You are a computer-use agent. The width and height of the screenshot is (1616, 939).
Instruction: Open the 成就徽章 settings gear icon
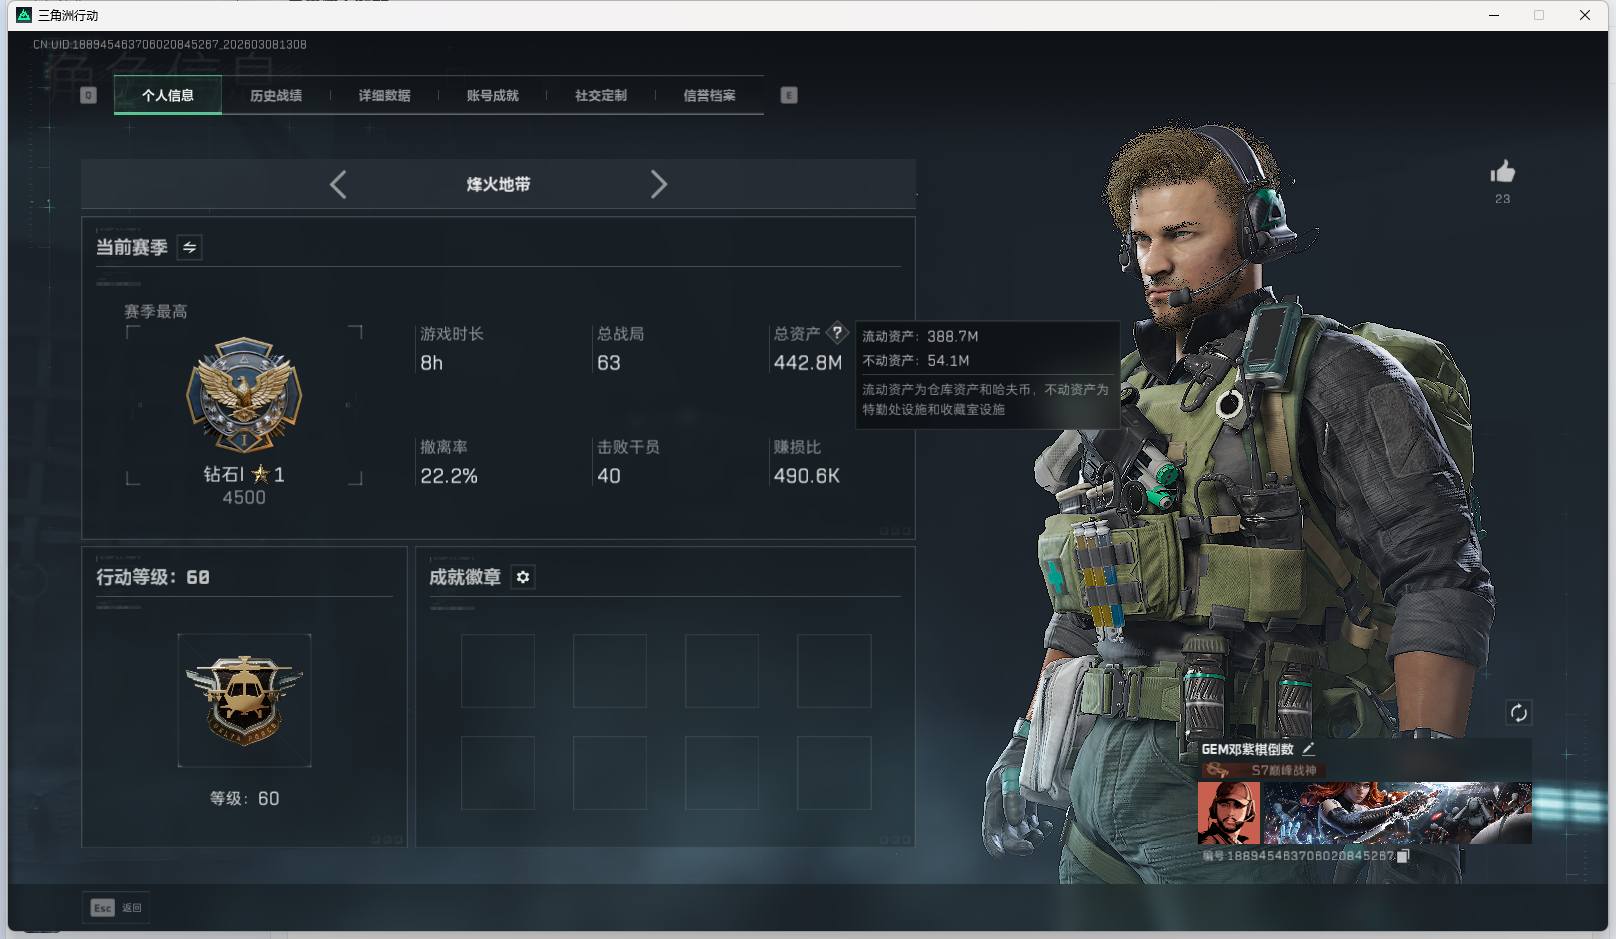click(x=523, y=577)
